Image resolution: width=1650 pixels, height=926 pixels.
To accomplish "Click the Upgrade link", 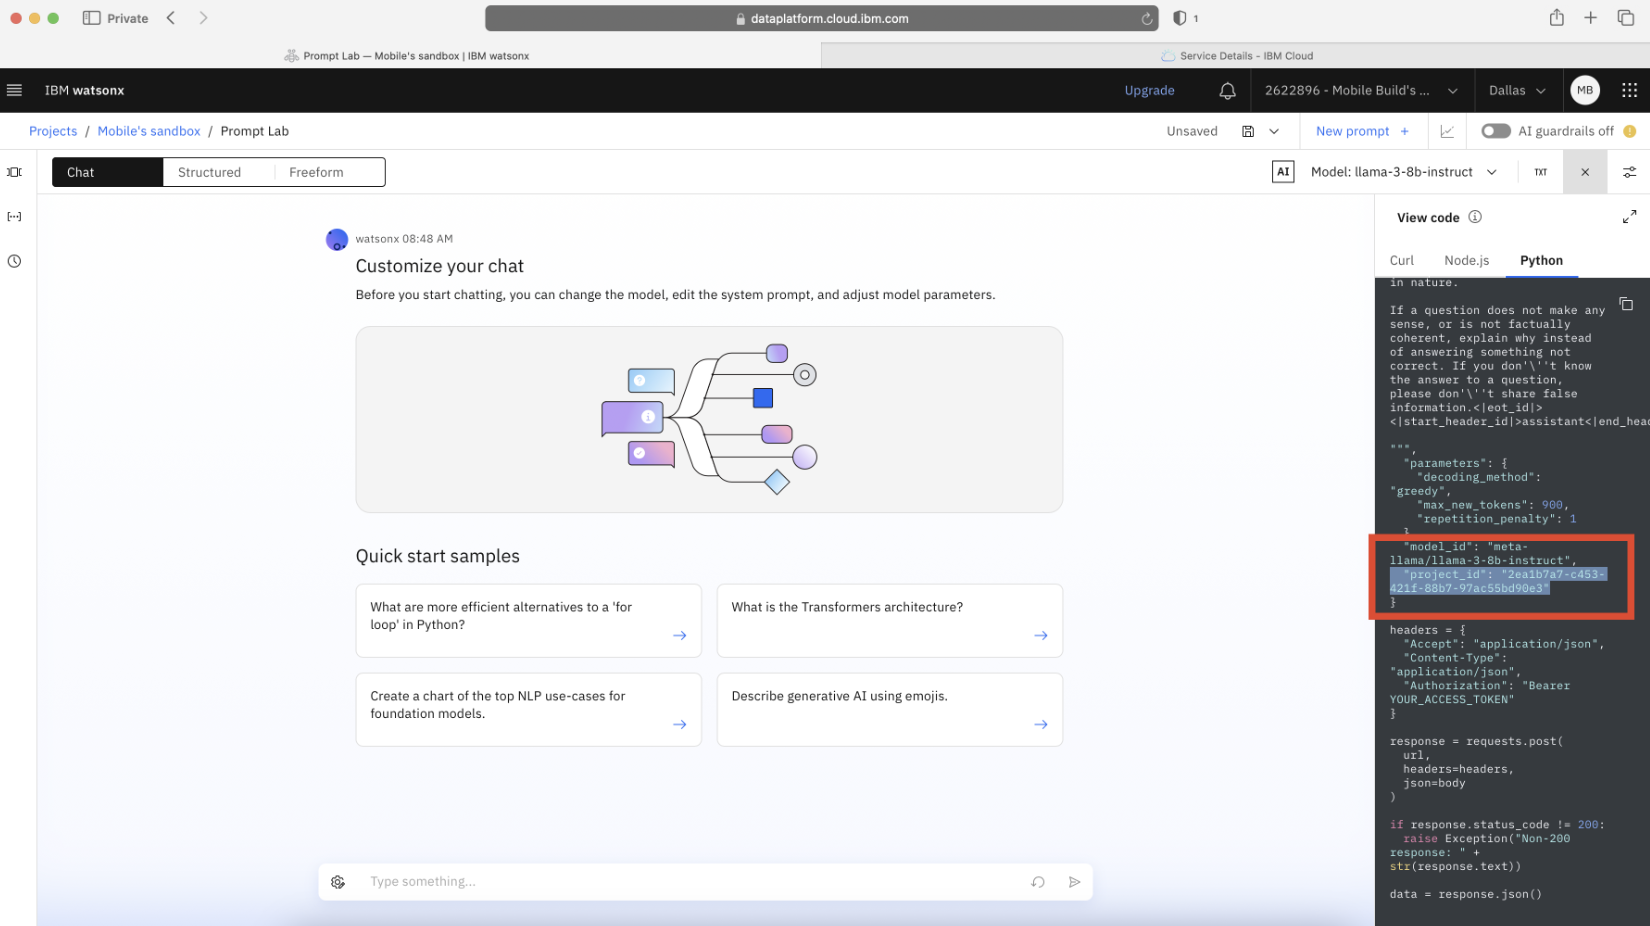I will [x=1149, y=90].
